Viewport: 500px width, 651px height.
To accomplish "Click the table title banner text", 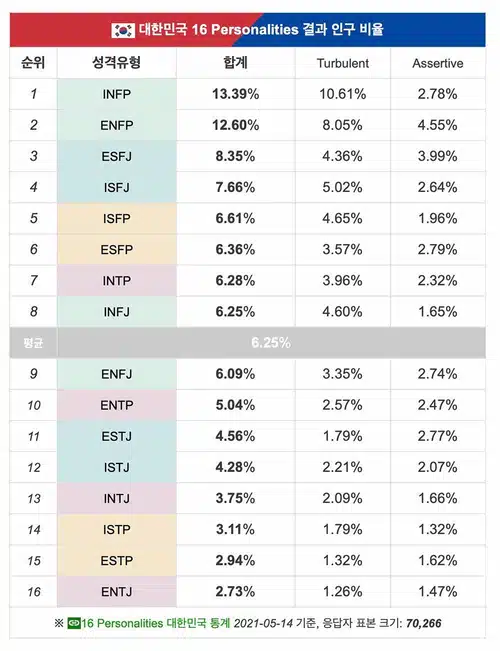I will pos(261,30).
